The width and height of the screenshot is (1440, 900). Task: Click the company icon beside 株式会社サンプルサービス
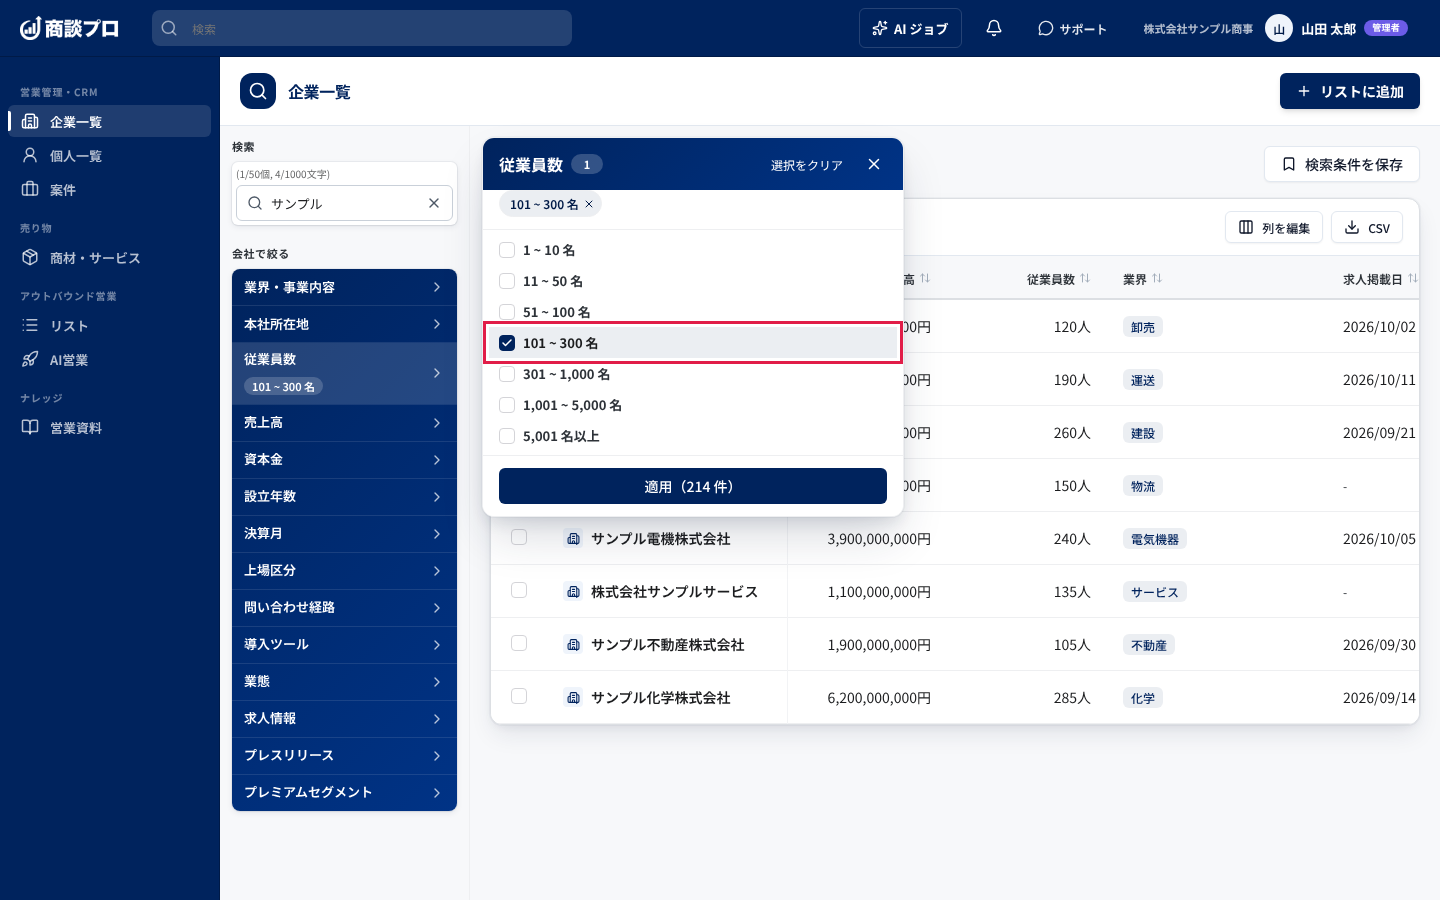click(x=573, y=592)
